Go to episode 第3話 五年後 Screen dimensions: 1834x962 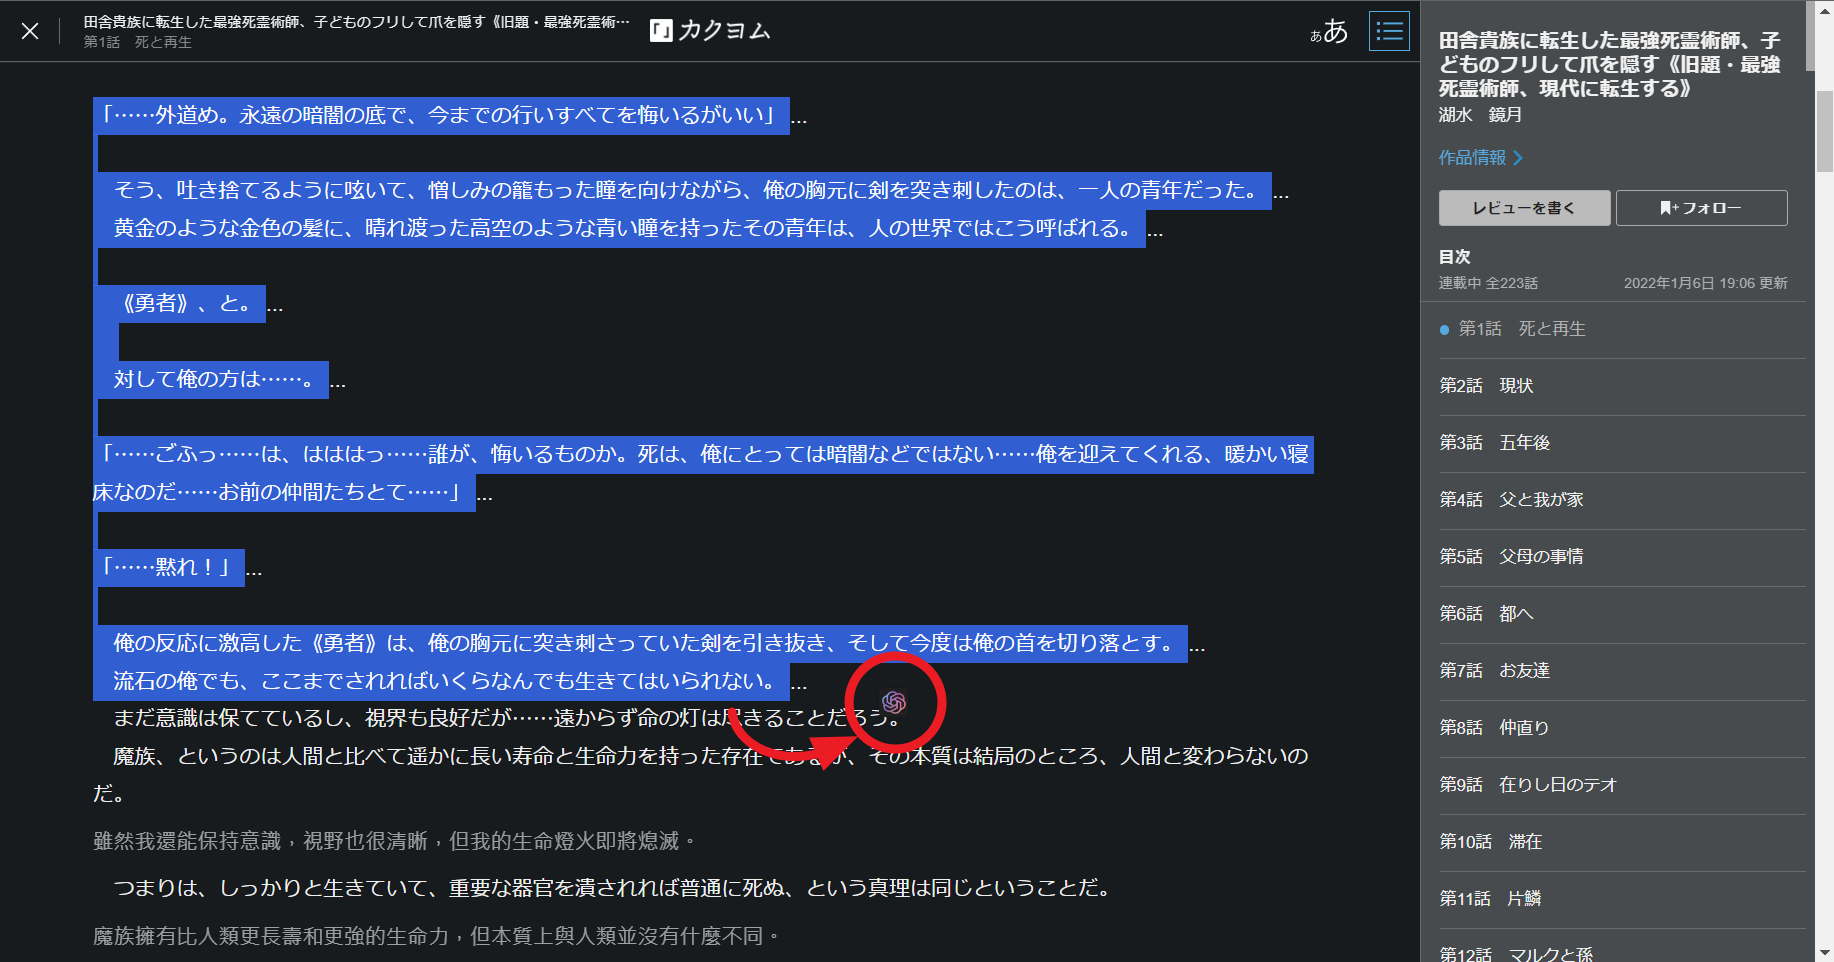(1494, 443)
